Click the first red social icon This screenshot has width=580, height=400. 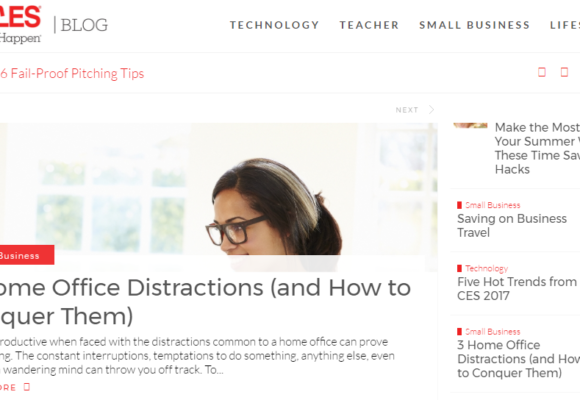click(542, 72)
